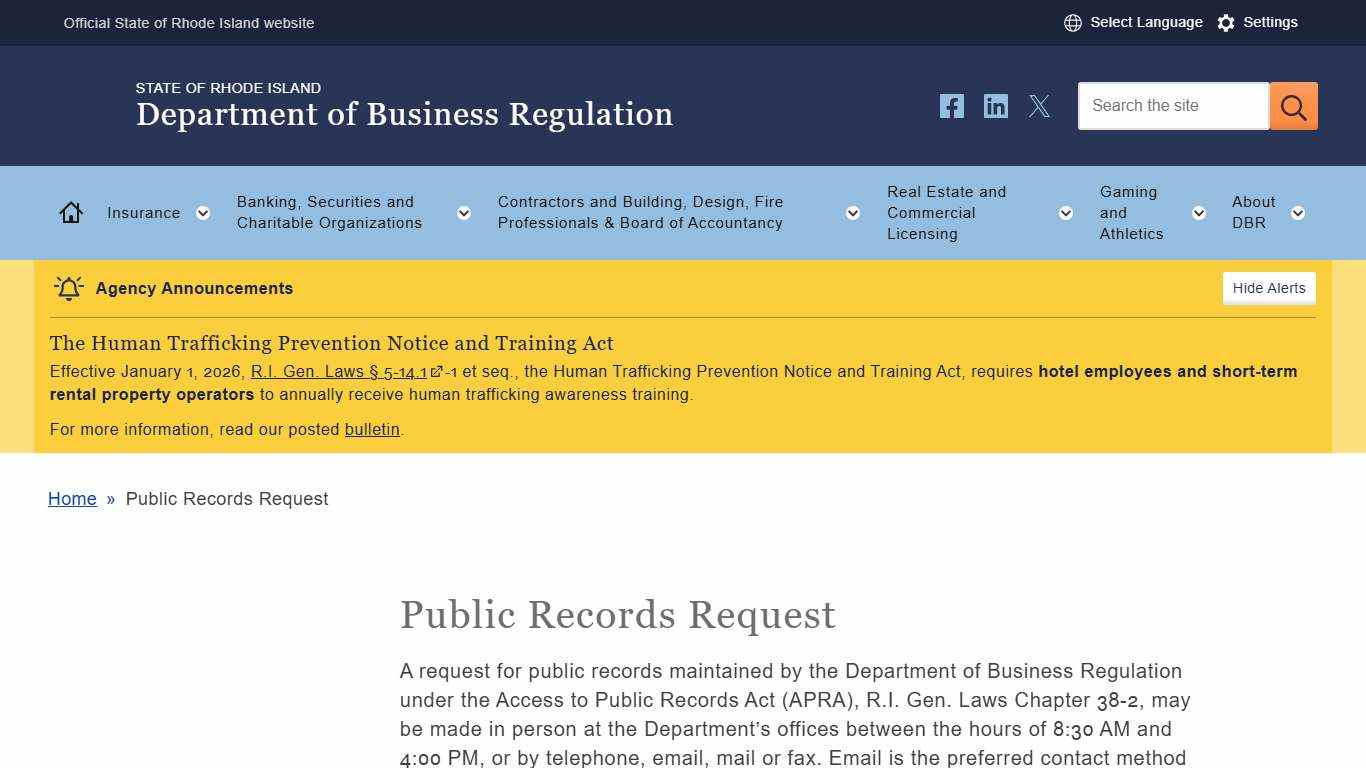Click the Settings gear icon
This screenshot has height=768, width=1366.
click(1226, 22)
